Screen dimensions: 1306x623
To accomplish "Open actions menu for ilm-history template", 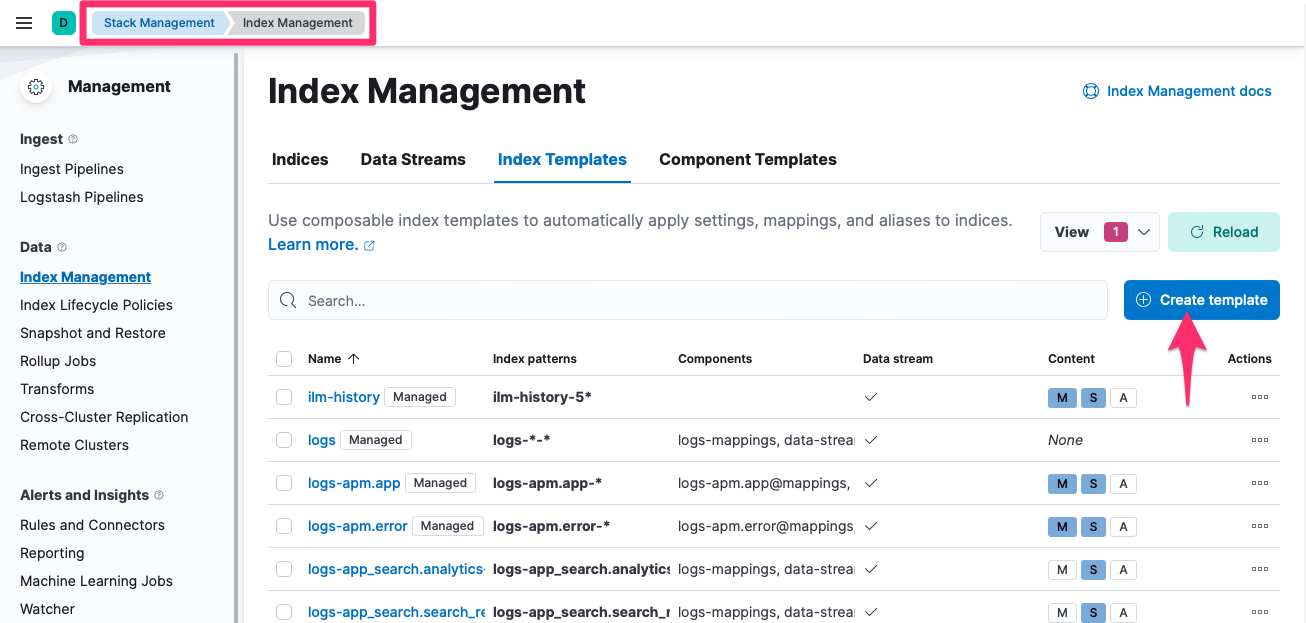I will (x=1259, y=397).
